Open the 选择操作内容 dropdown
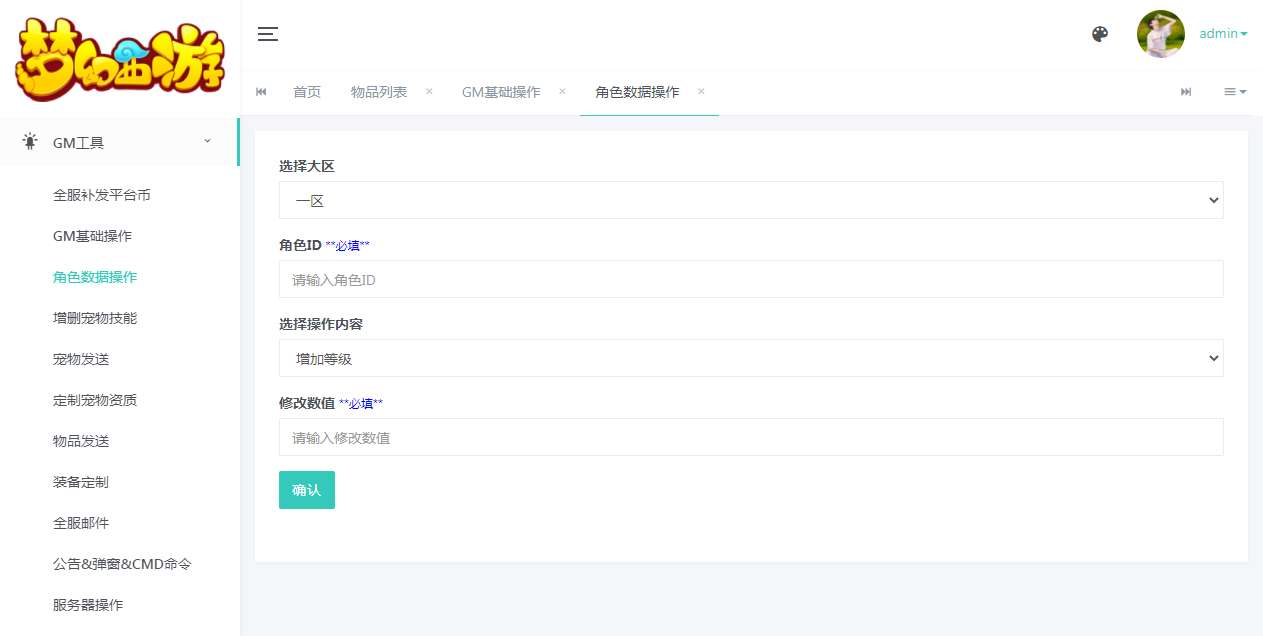Image resolution: width=1263 pixels, height=636 pixels. point(750,358)
